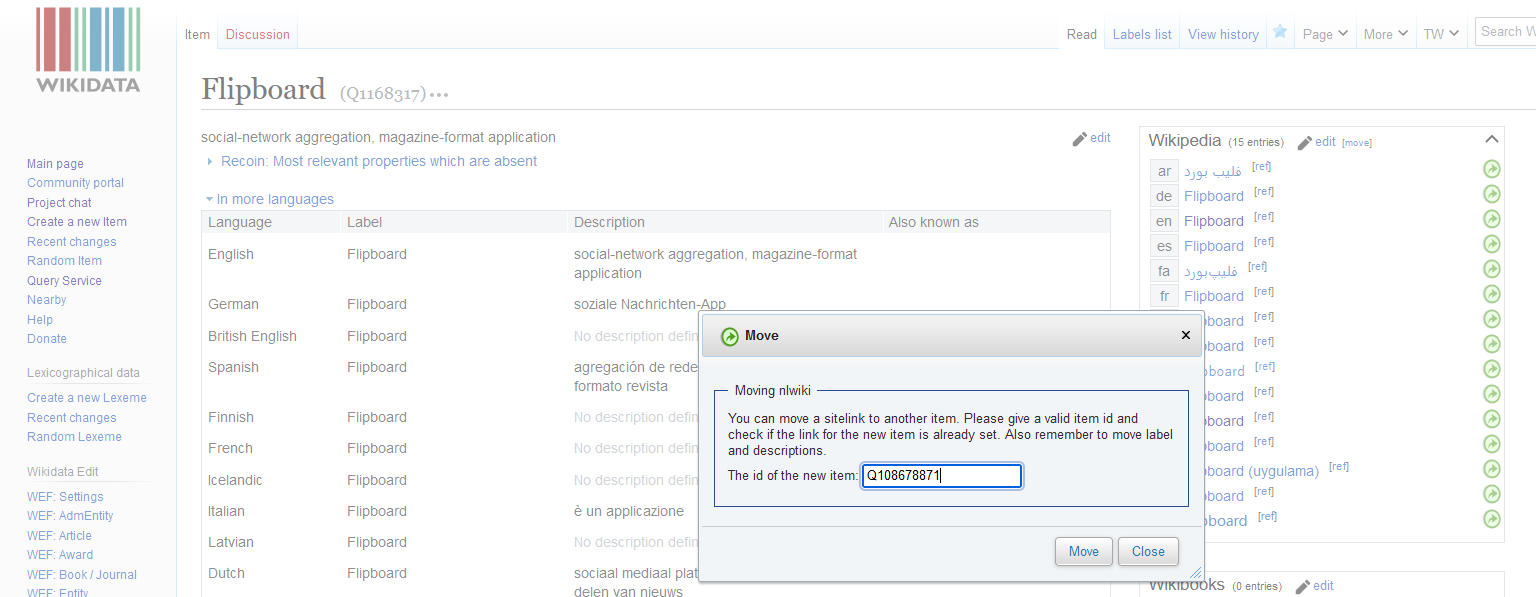Screen dimensions: 1536x597
Task: Click the 'è un applicazione' description cell
Action: click(629, 511)
